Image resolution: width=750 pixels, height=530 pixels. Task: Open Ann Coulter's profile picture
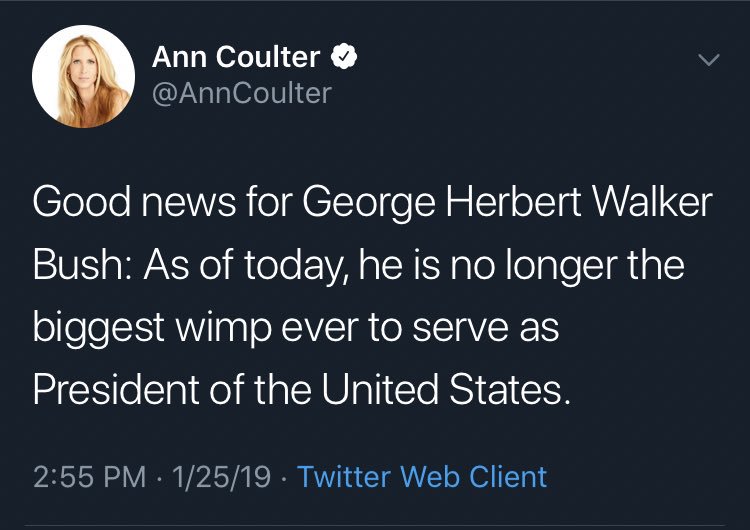[x=83, y=77]
